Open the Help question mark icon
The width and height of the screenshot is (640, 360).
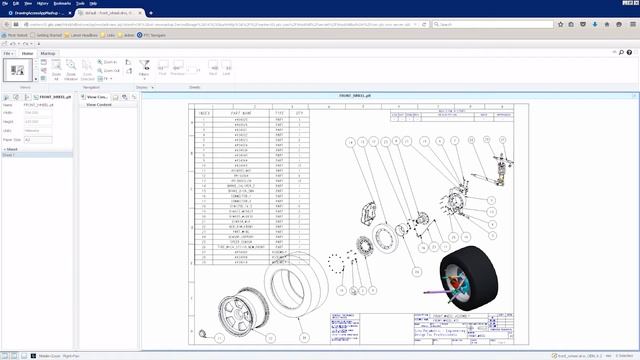click(629, 52)
